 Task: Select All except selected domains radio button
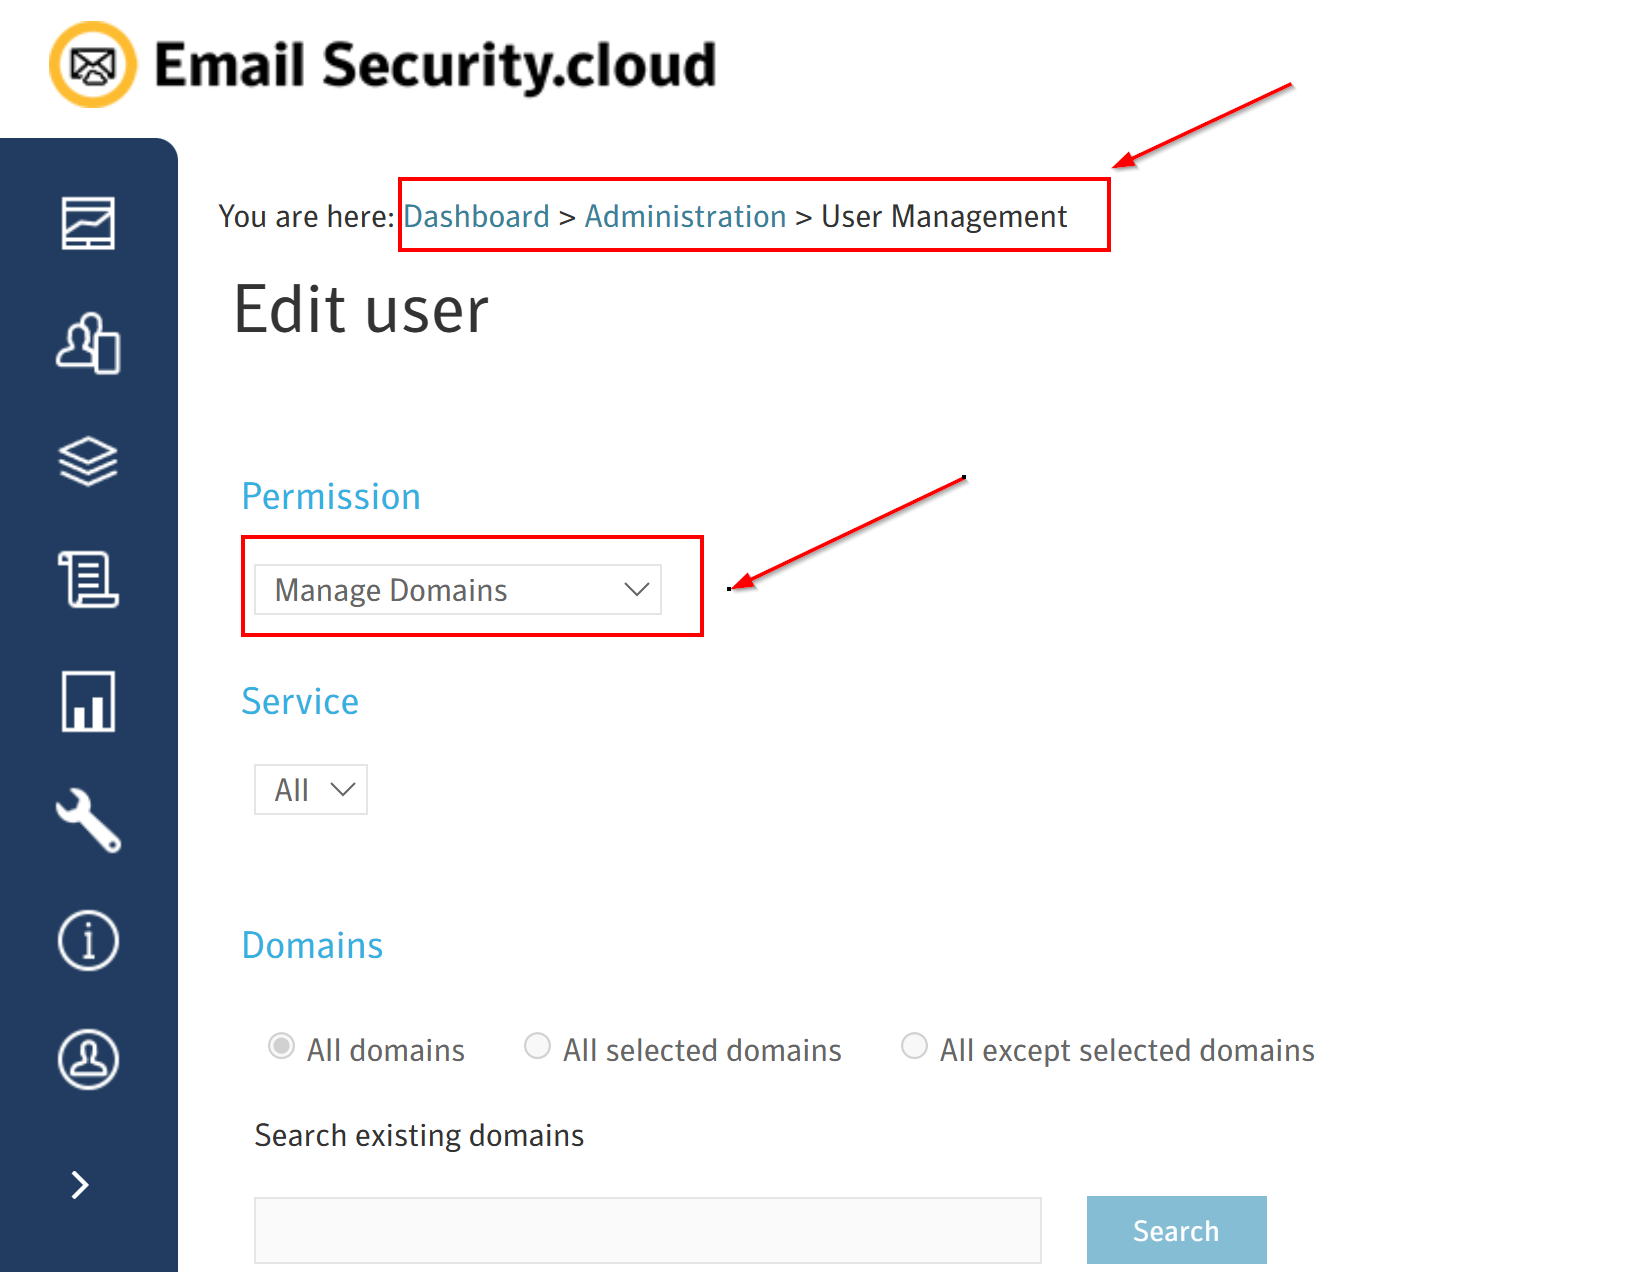click(914, 1046)
